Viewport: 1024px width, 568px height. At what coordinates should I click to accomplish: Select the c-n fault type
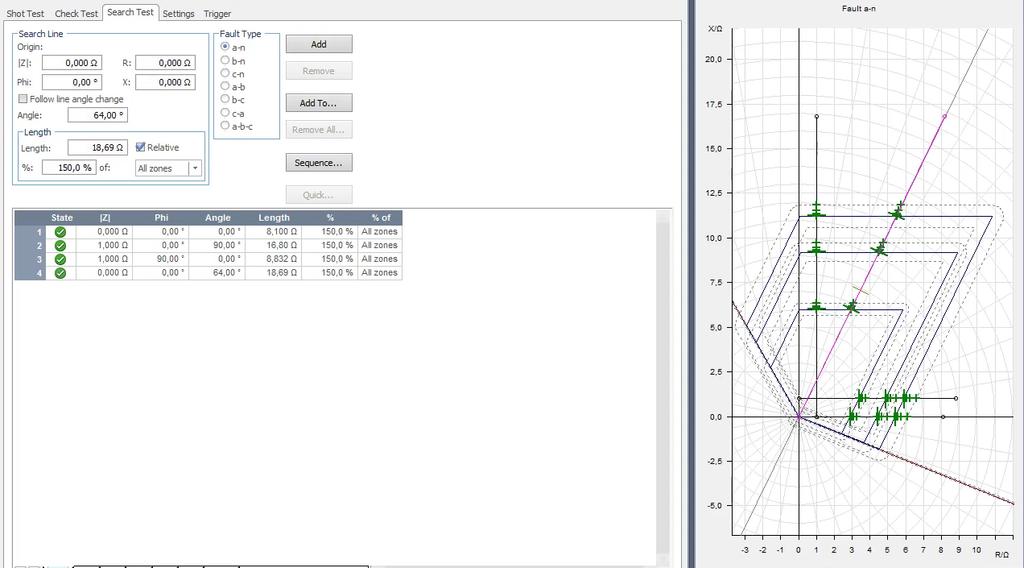click(225, 74)
